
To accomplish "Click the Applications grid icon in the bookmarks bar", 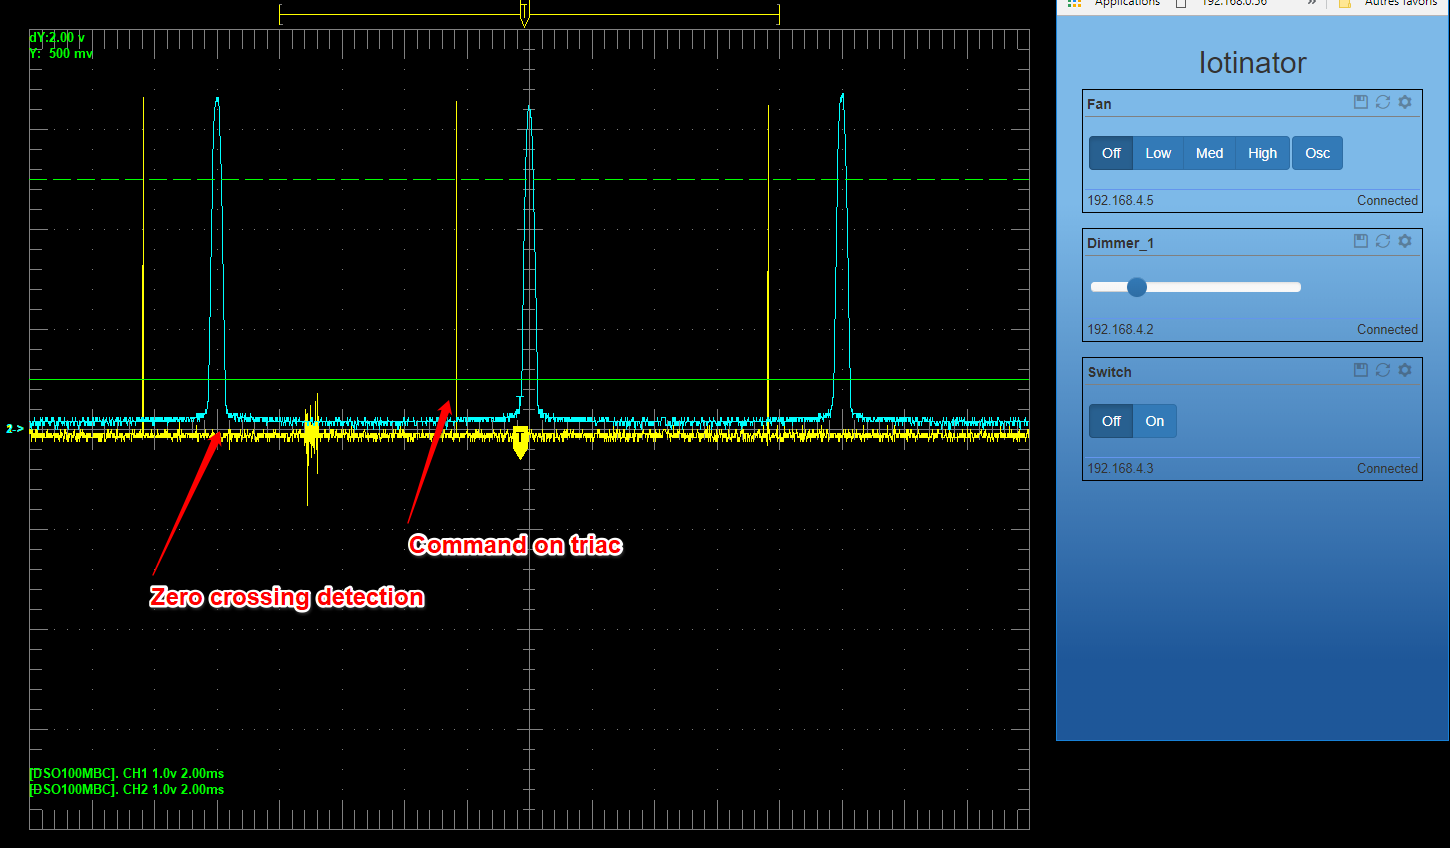I will [1074, 3].
